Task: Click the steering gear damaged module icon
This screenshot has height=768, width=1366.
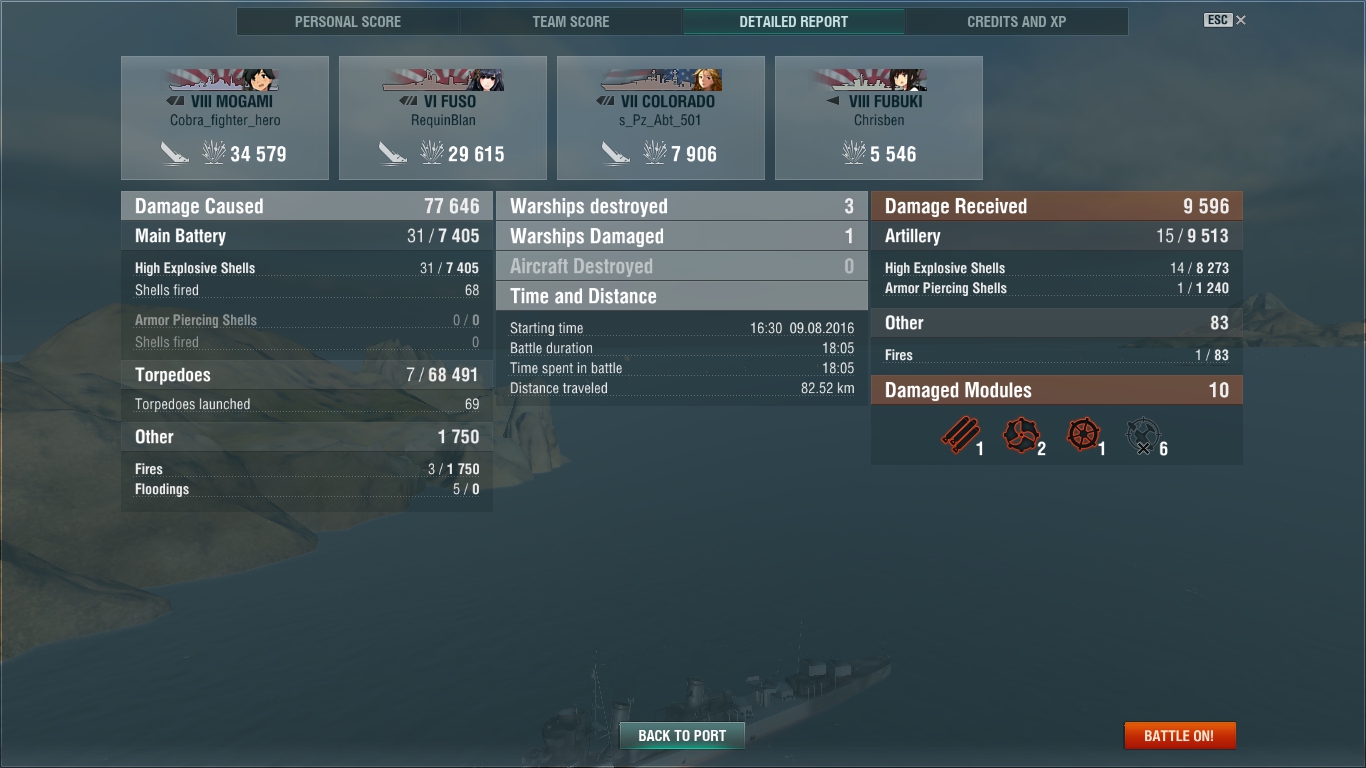Action: click(x=1083, y=435)
